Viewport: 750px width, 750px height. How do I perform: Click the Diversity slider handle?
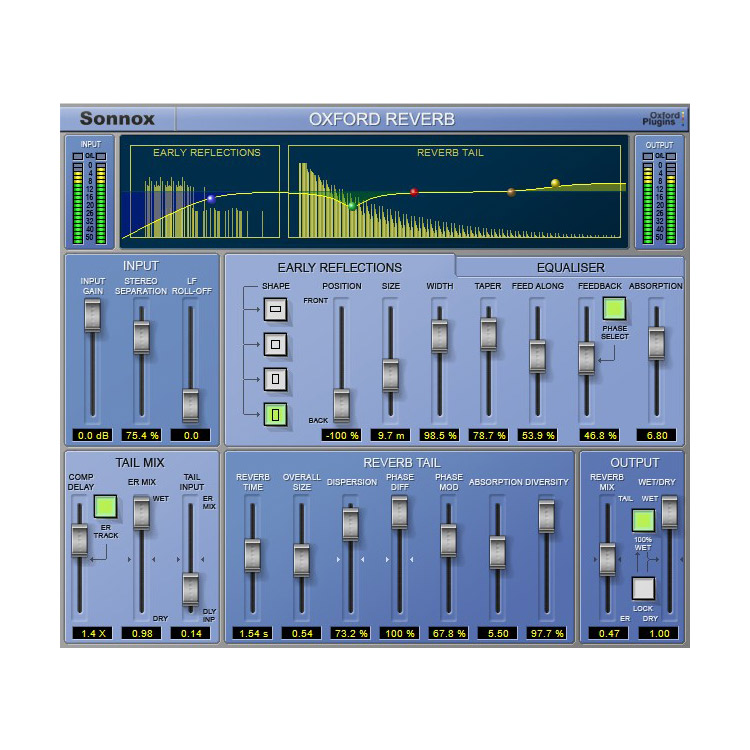(x=546, y=516)
